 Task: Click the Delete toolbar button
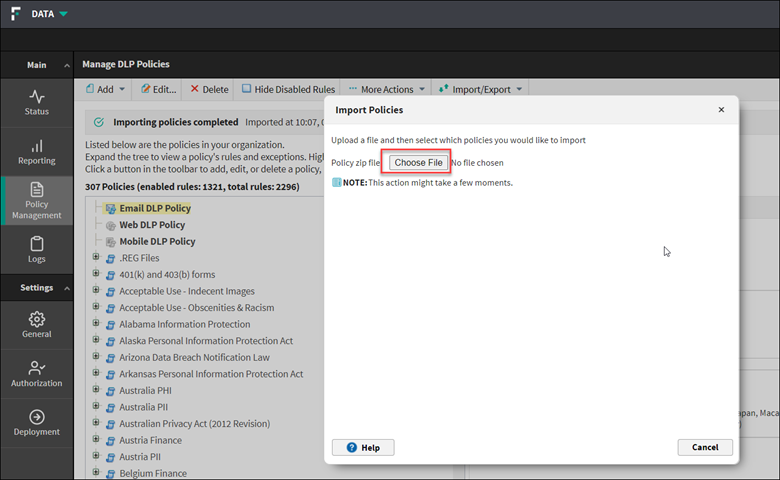coord(209,89)
